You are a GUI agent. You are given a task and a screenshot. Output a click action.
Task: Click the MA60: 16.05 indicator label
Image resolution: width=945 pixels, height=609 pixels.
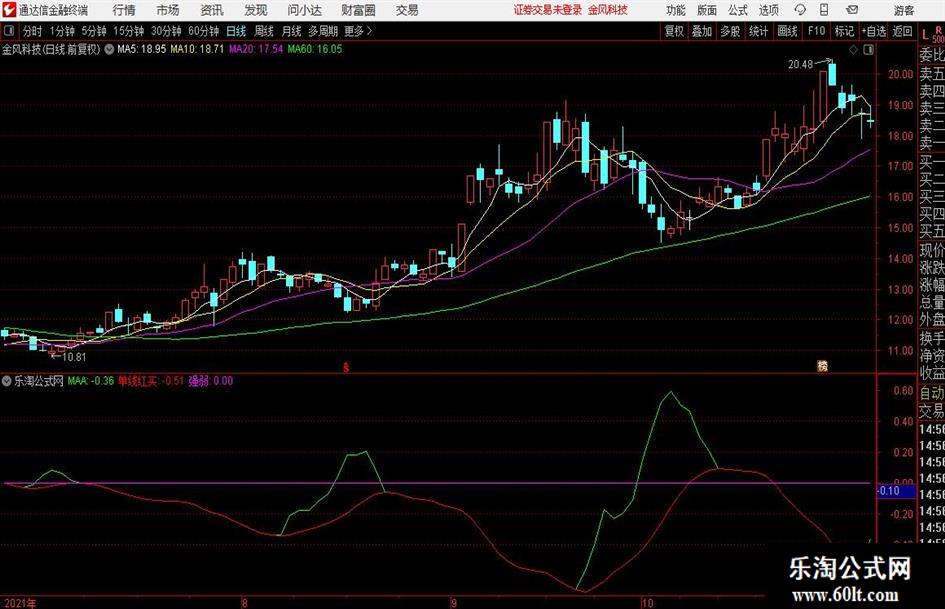[x=315, y=49]
